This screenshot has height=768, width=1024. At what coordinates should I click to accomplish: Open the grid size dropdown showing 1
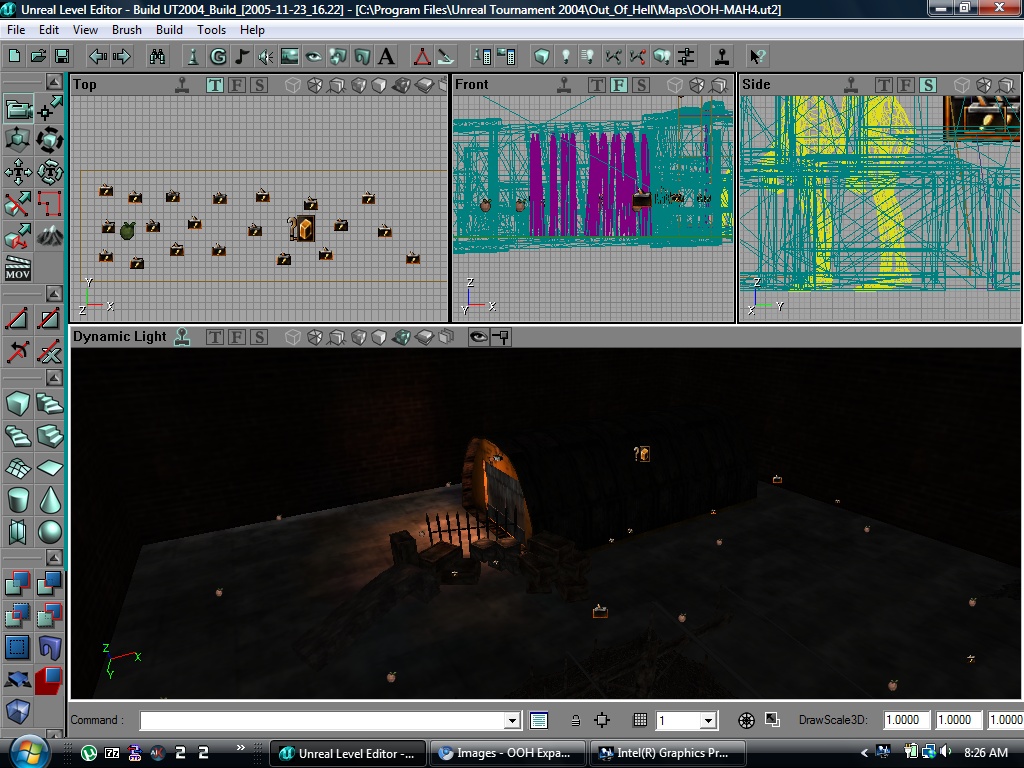tap(708, 720)
